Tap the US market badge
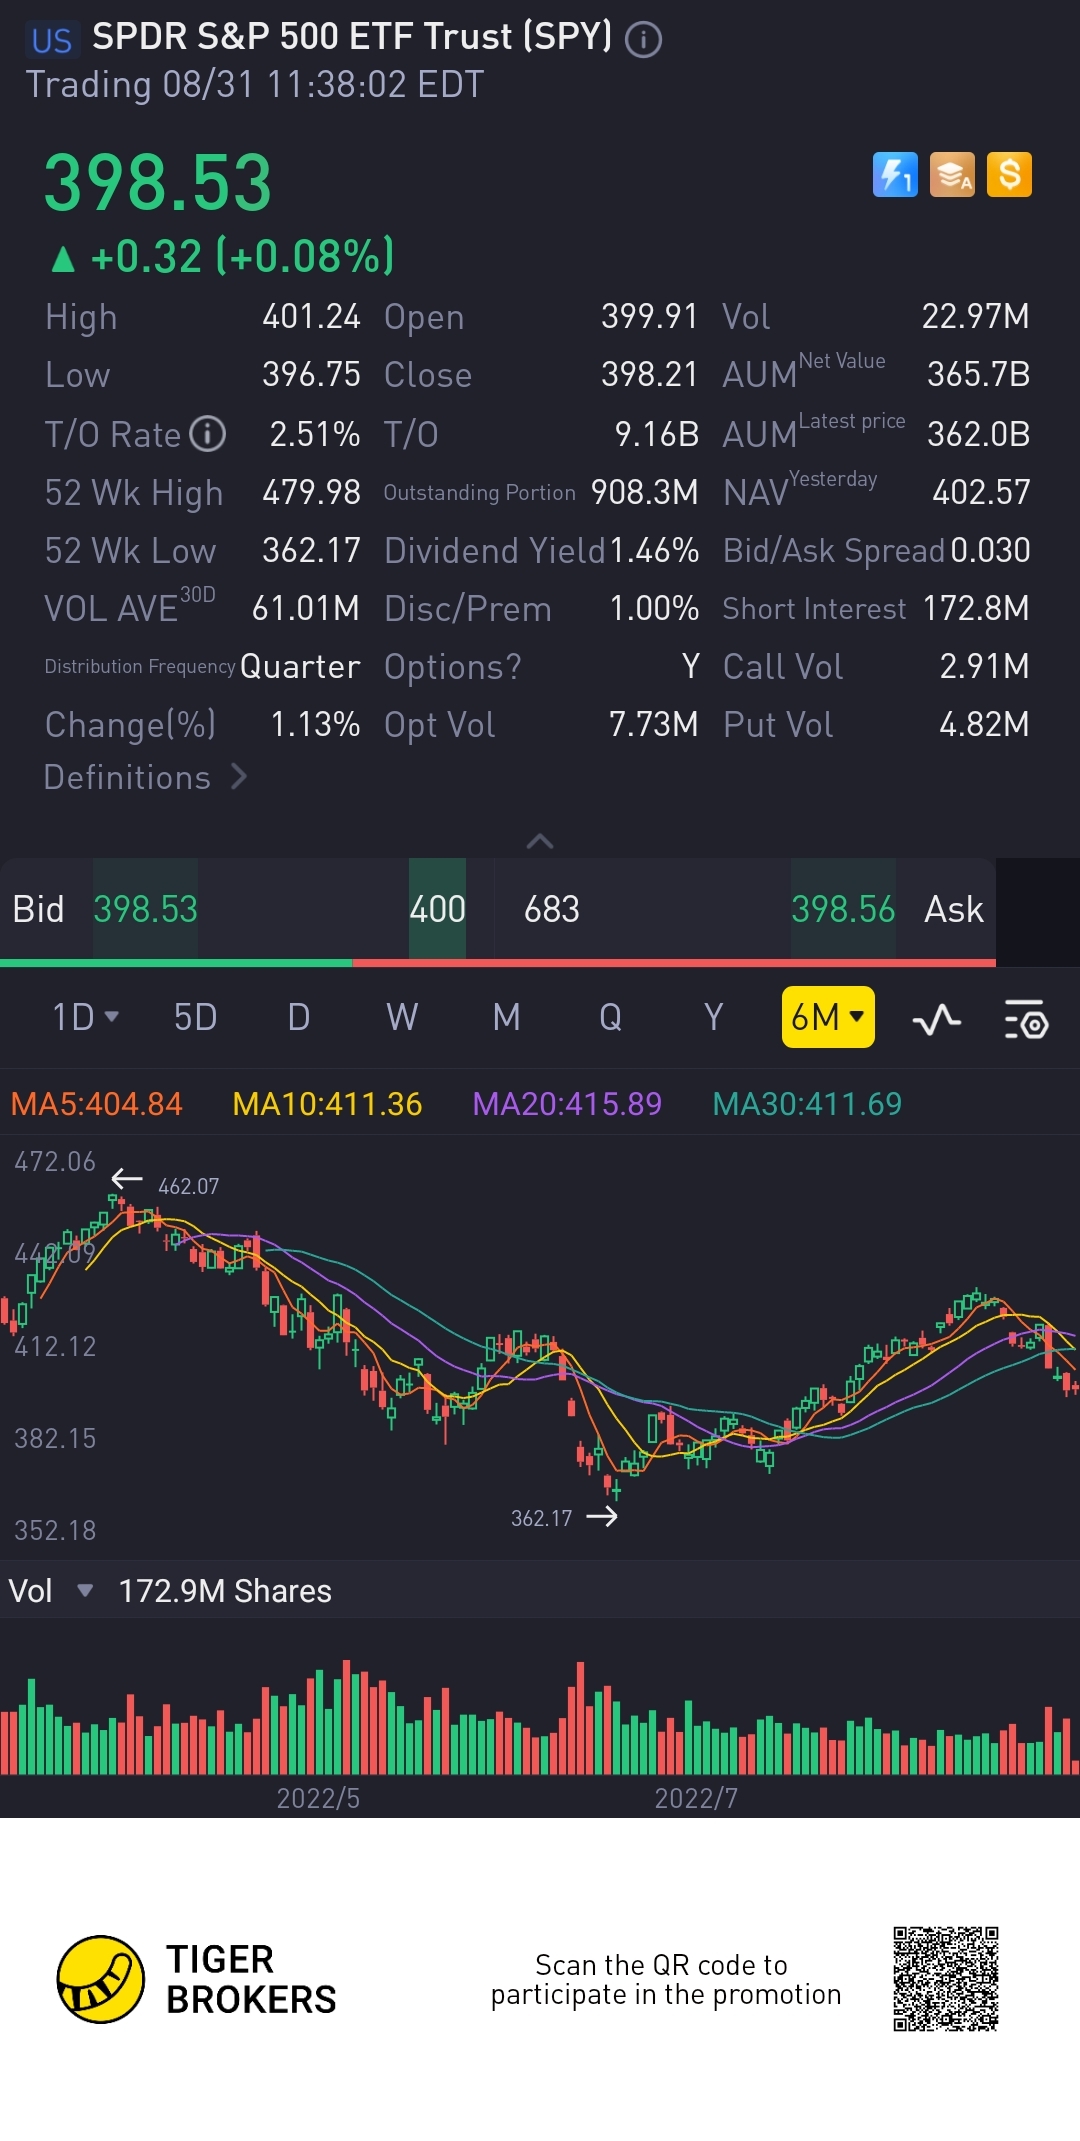This screenshot has height=2141, width=1080. pos(52,40)
